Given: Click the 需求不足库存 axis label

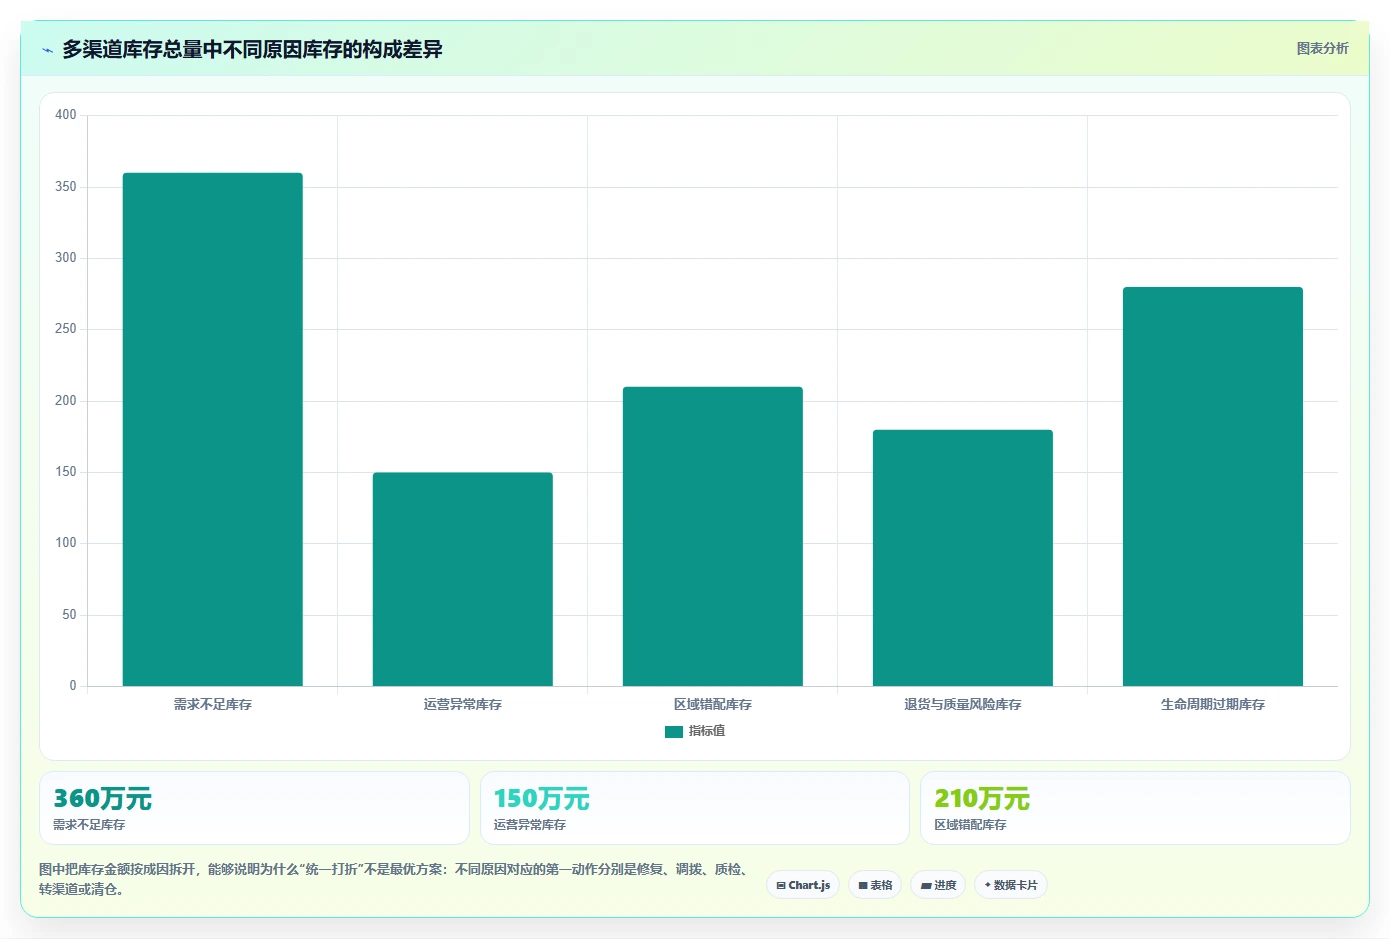Looking at the screenshot, I should coord(212,704).
